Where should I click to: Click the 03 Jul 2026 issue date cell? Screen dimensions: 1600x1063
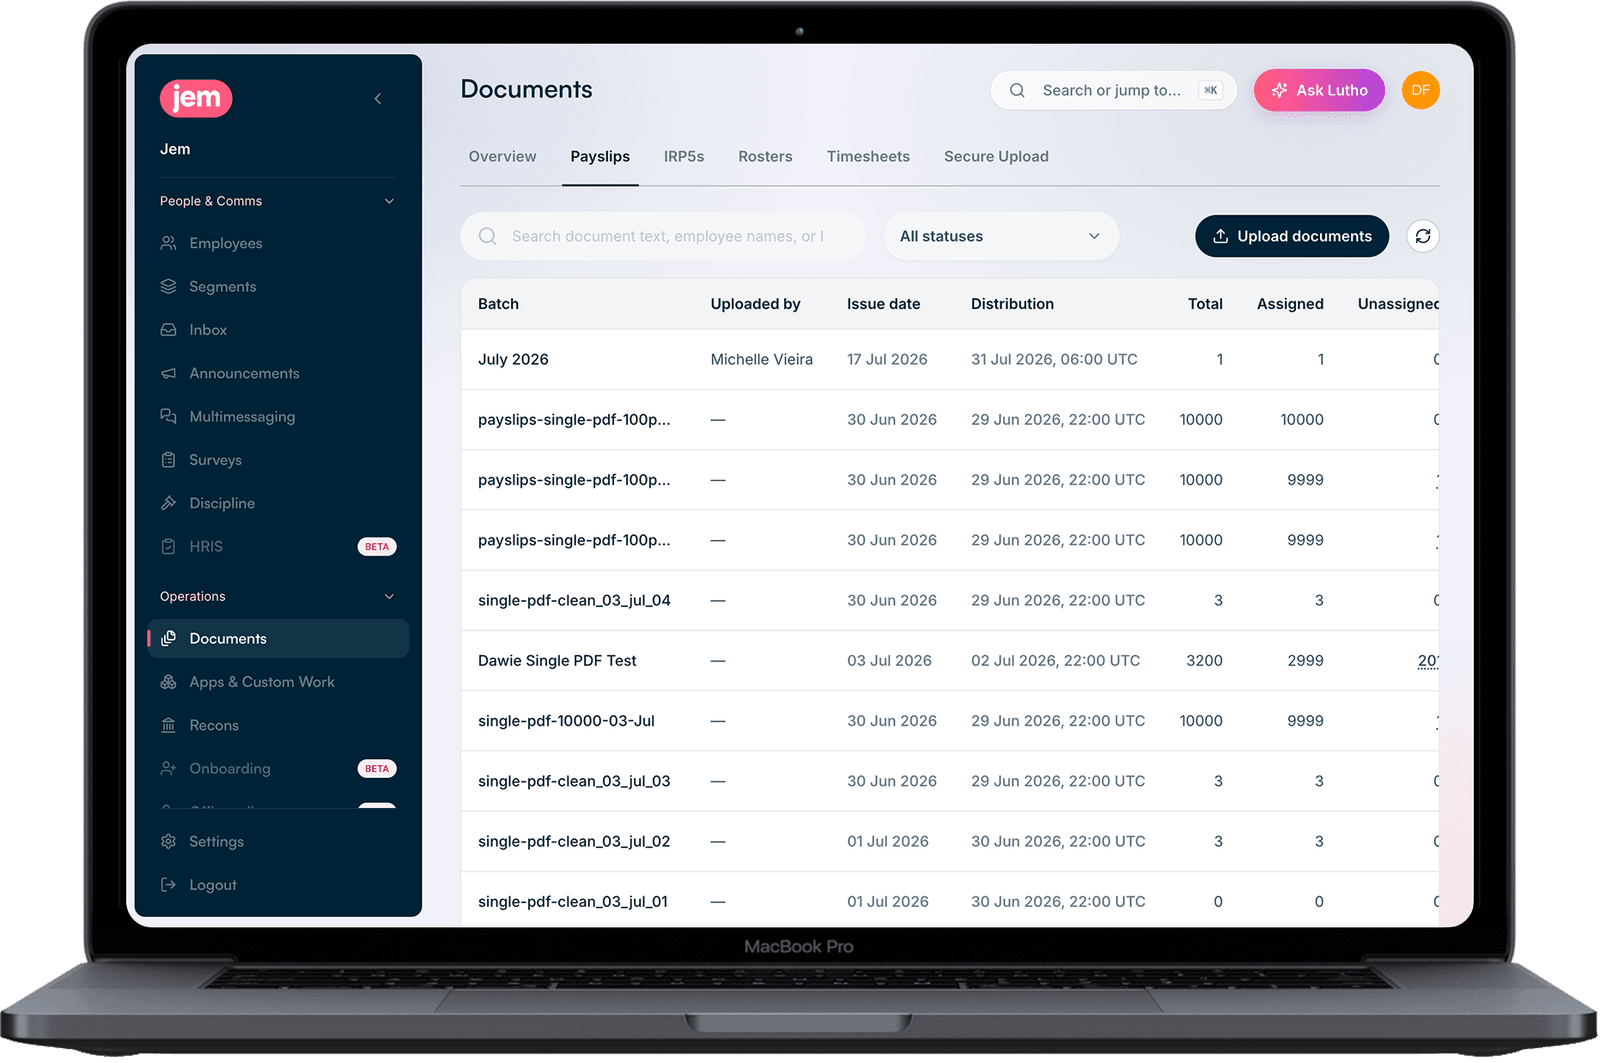point(889,660)
